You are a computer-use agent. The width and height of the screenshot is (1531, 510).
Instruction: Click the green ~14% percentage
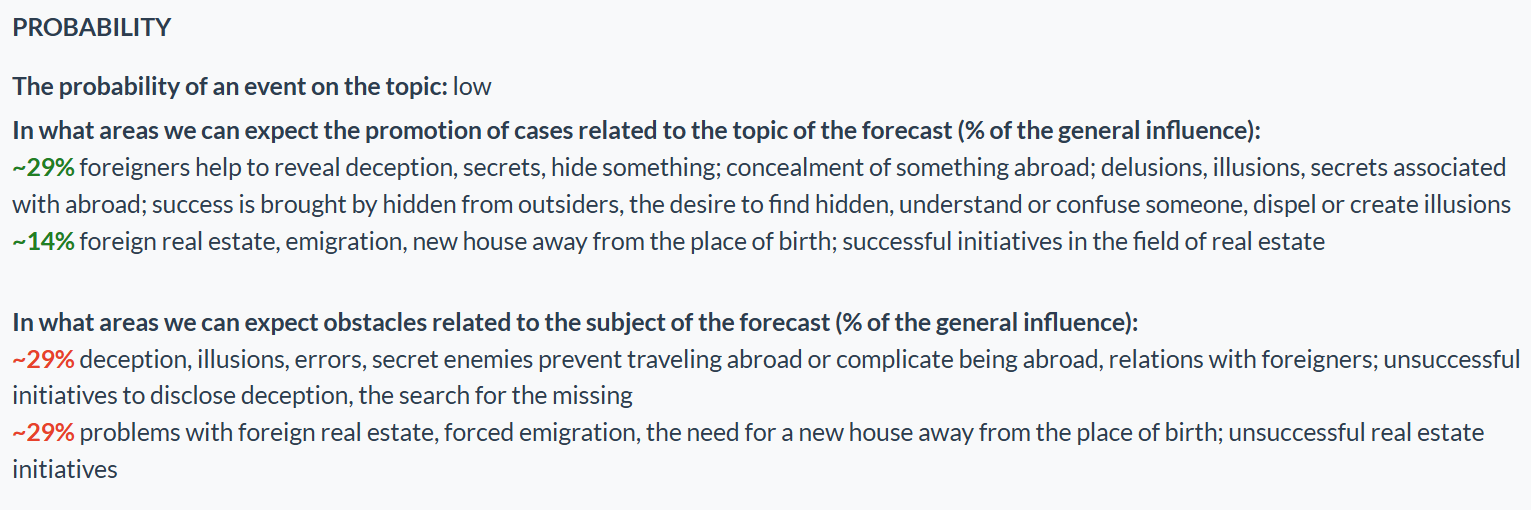click(x=43, y=242)
